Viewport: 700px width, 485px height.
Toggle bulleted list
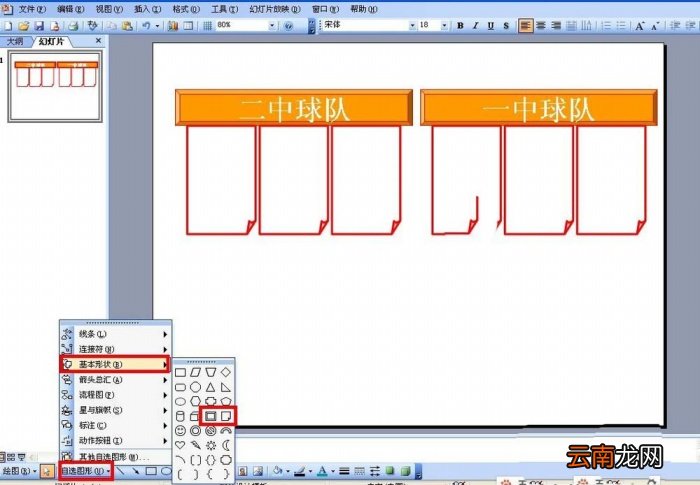[621, 26]
